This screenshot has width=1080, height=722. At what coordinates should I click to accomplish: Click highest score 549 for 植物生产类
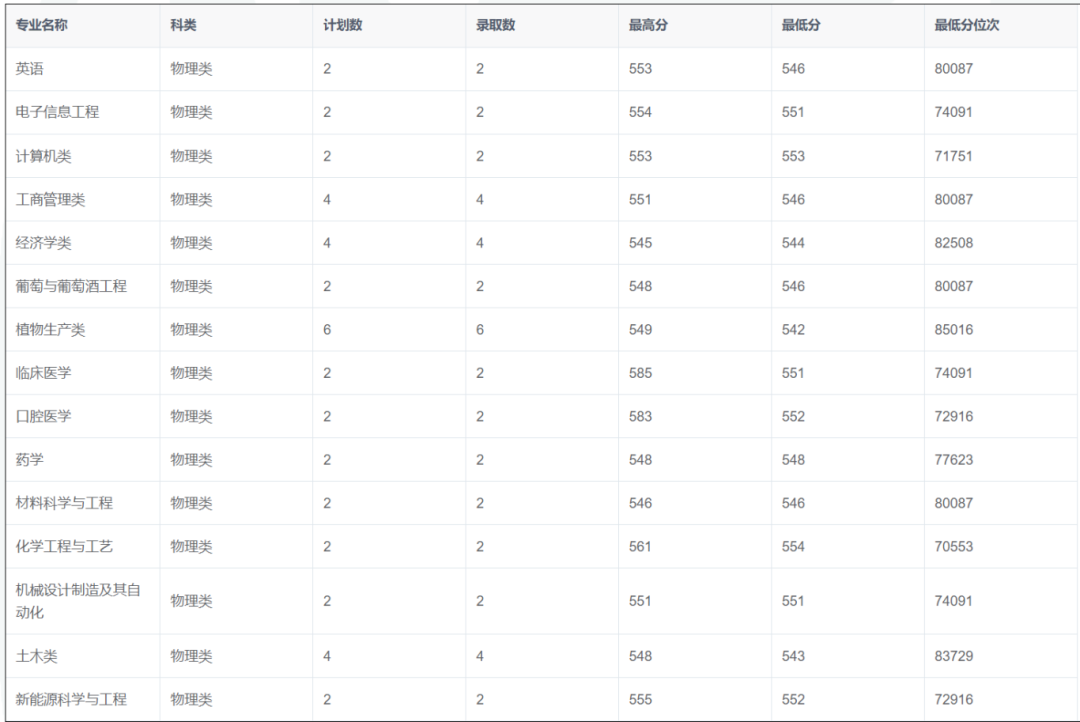click(x=640, y=329)
